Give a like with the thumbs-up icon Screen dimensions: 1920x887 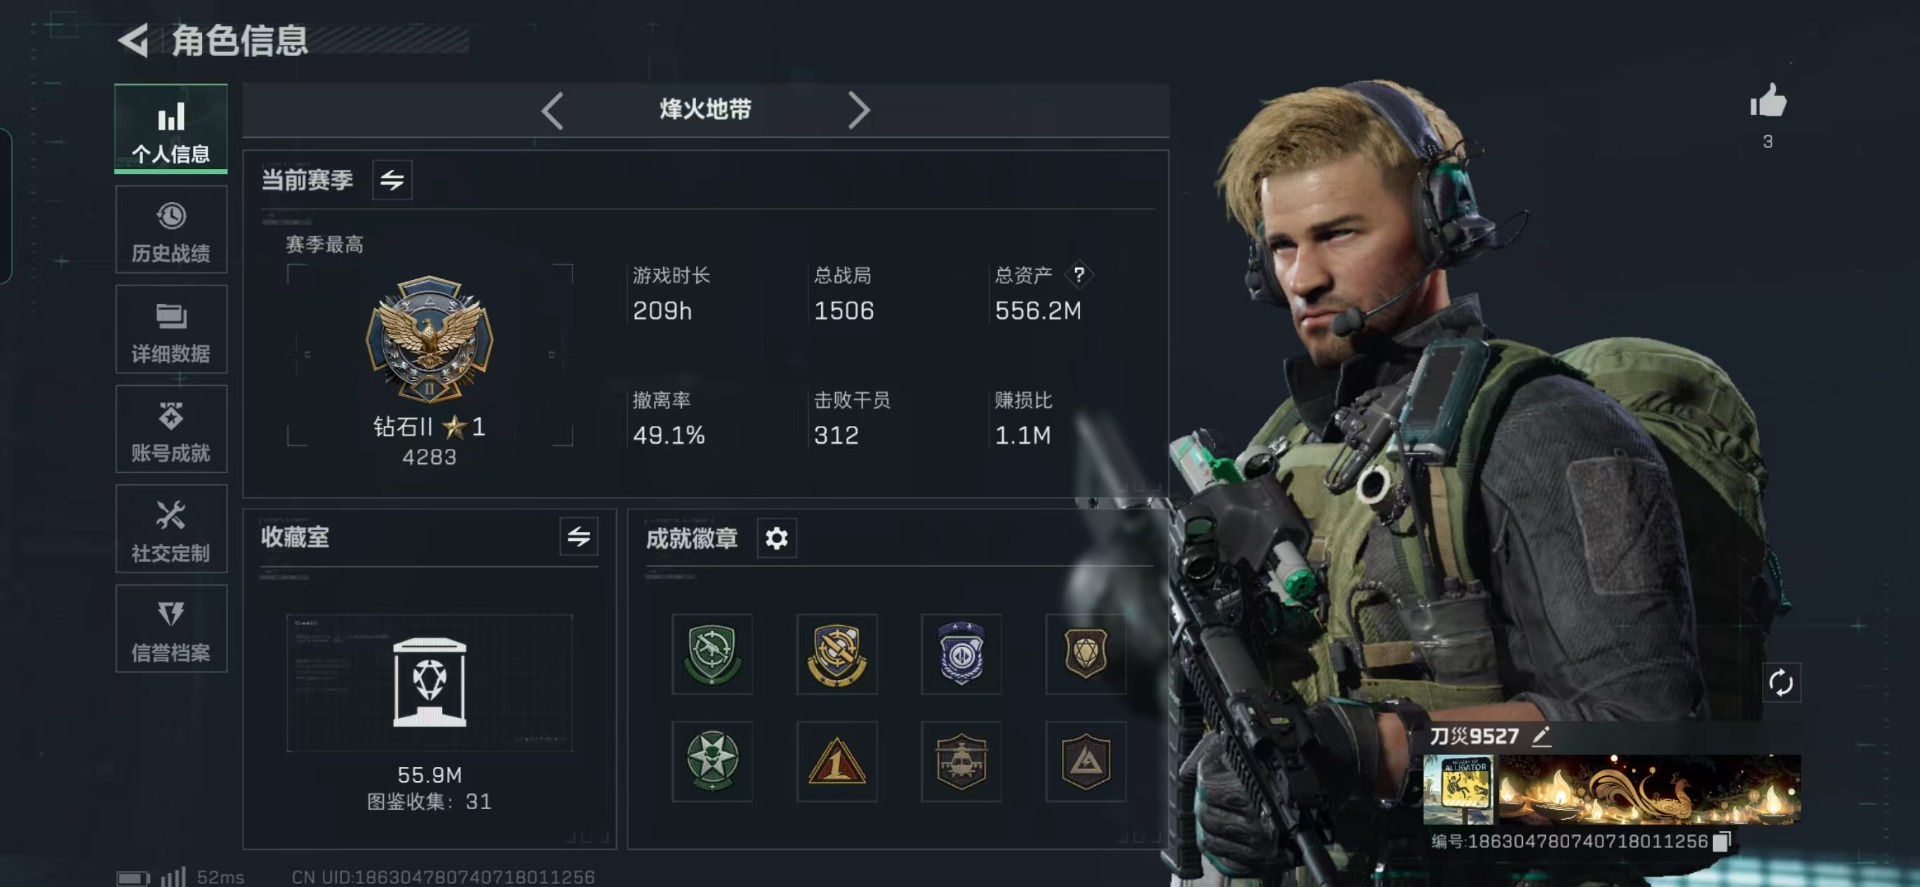click(1768, 101)
